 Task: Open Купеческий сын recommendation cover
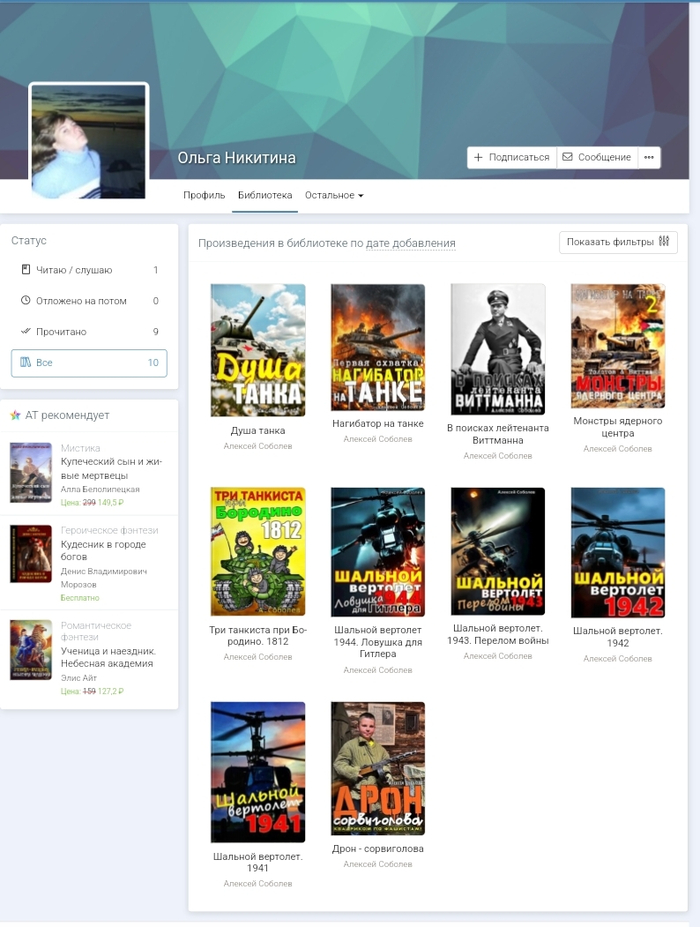[30, 472]
